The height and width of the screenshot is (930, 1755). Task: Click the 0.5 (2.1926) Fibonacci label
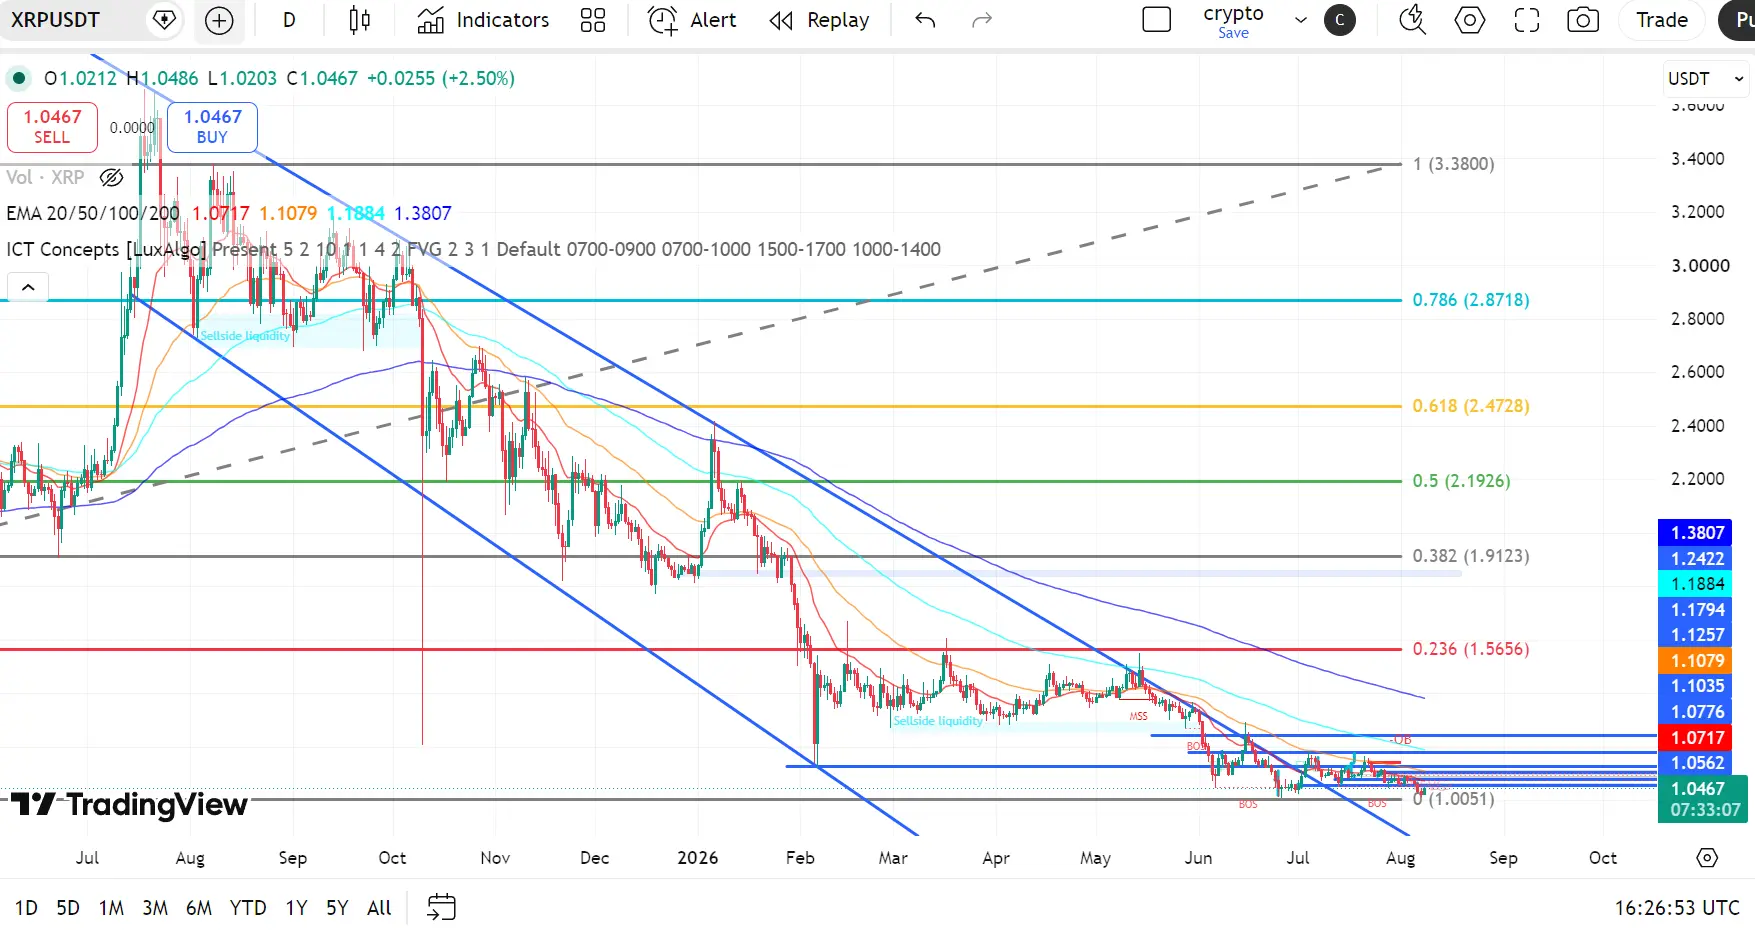click(x=1461, y=481)
